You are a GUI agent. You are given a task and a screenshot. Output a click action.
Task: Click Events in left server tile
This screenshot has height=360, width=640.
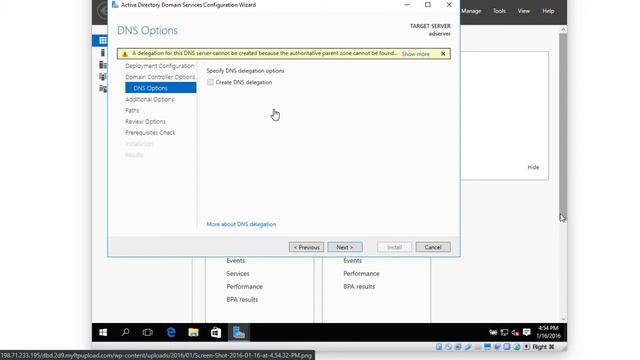click(236, 260)
